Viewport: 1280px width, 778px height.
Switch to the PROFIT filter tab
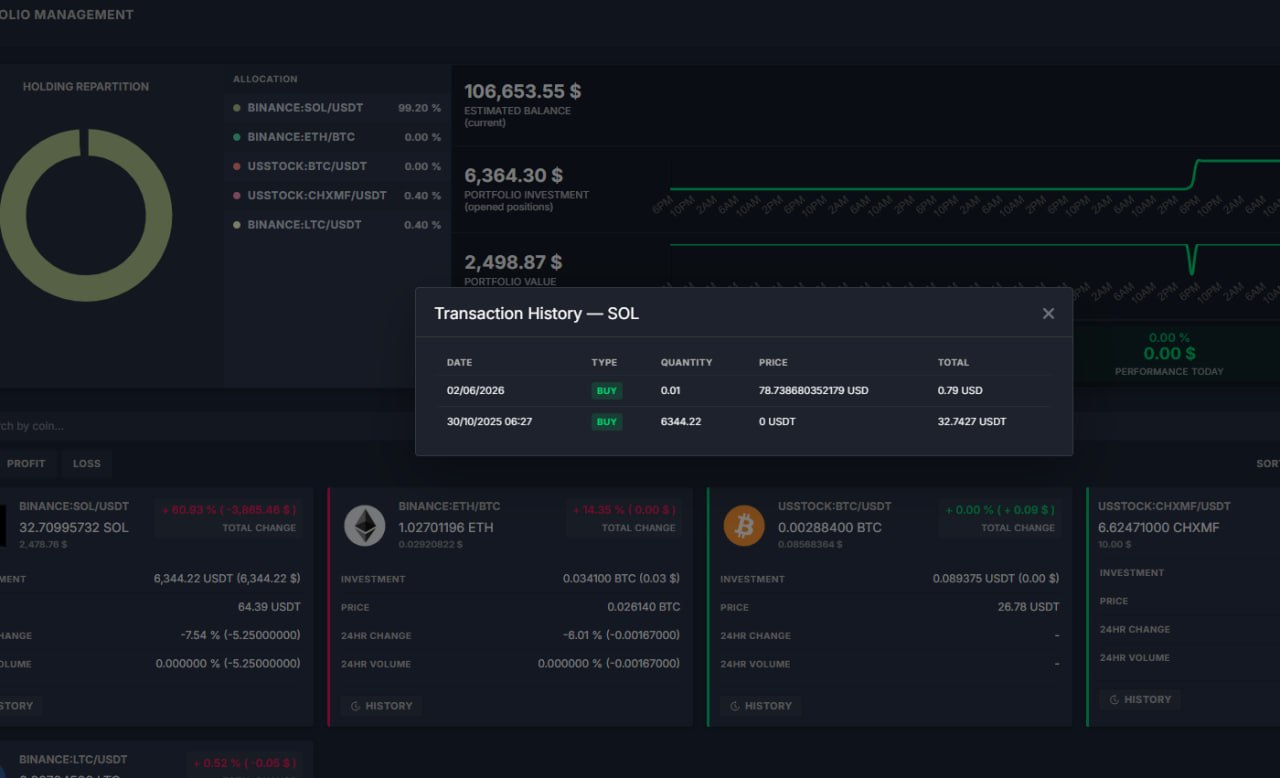click(x=26, y=464)
